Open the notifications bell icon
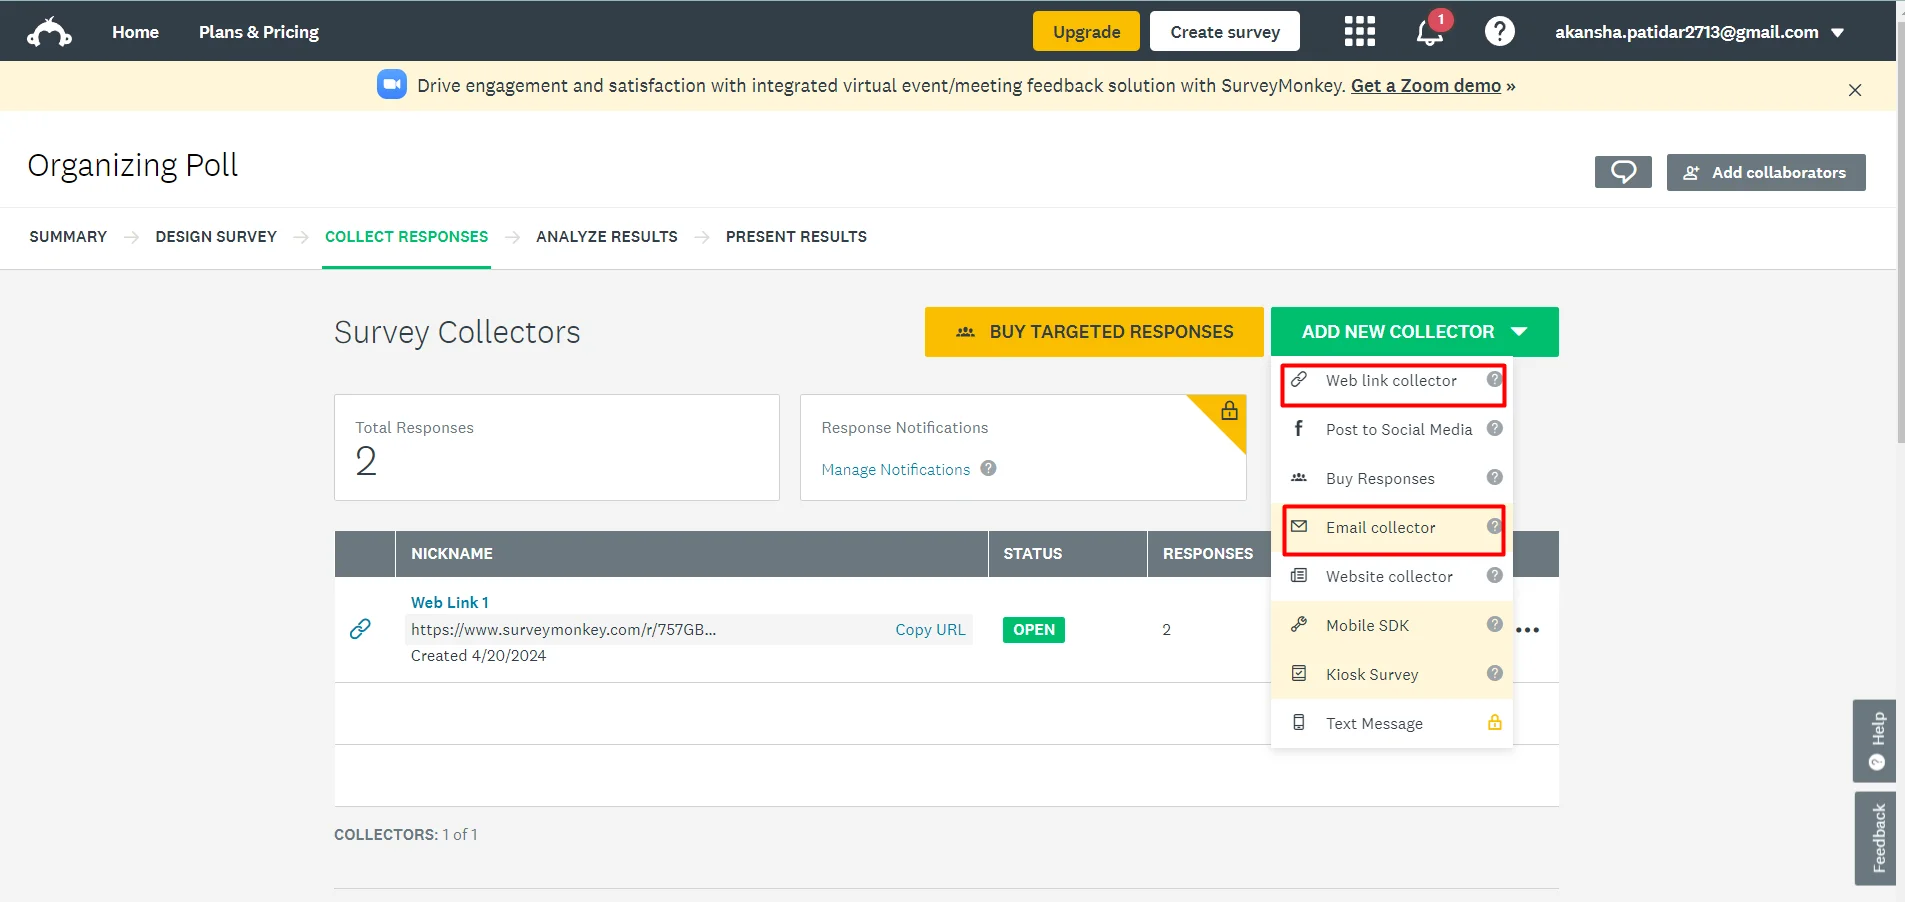This screenshot has width=1905, height=902. click(1430, 32)
